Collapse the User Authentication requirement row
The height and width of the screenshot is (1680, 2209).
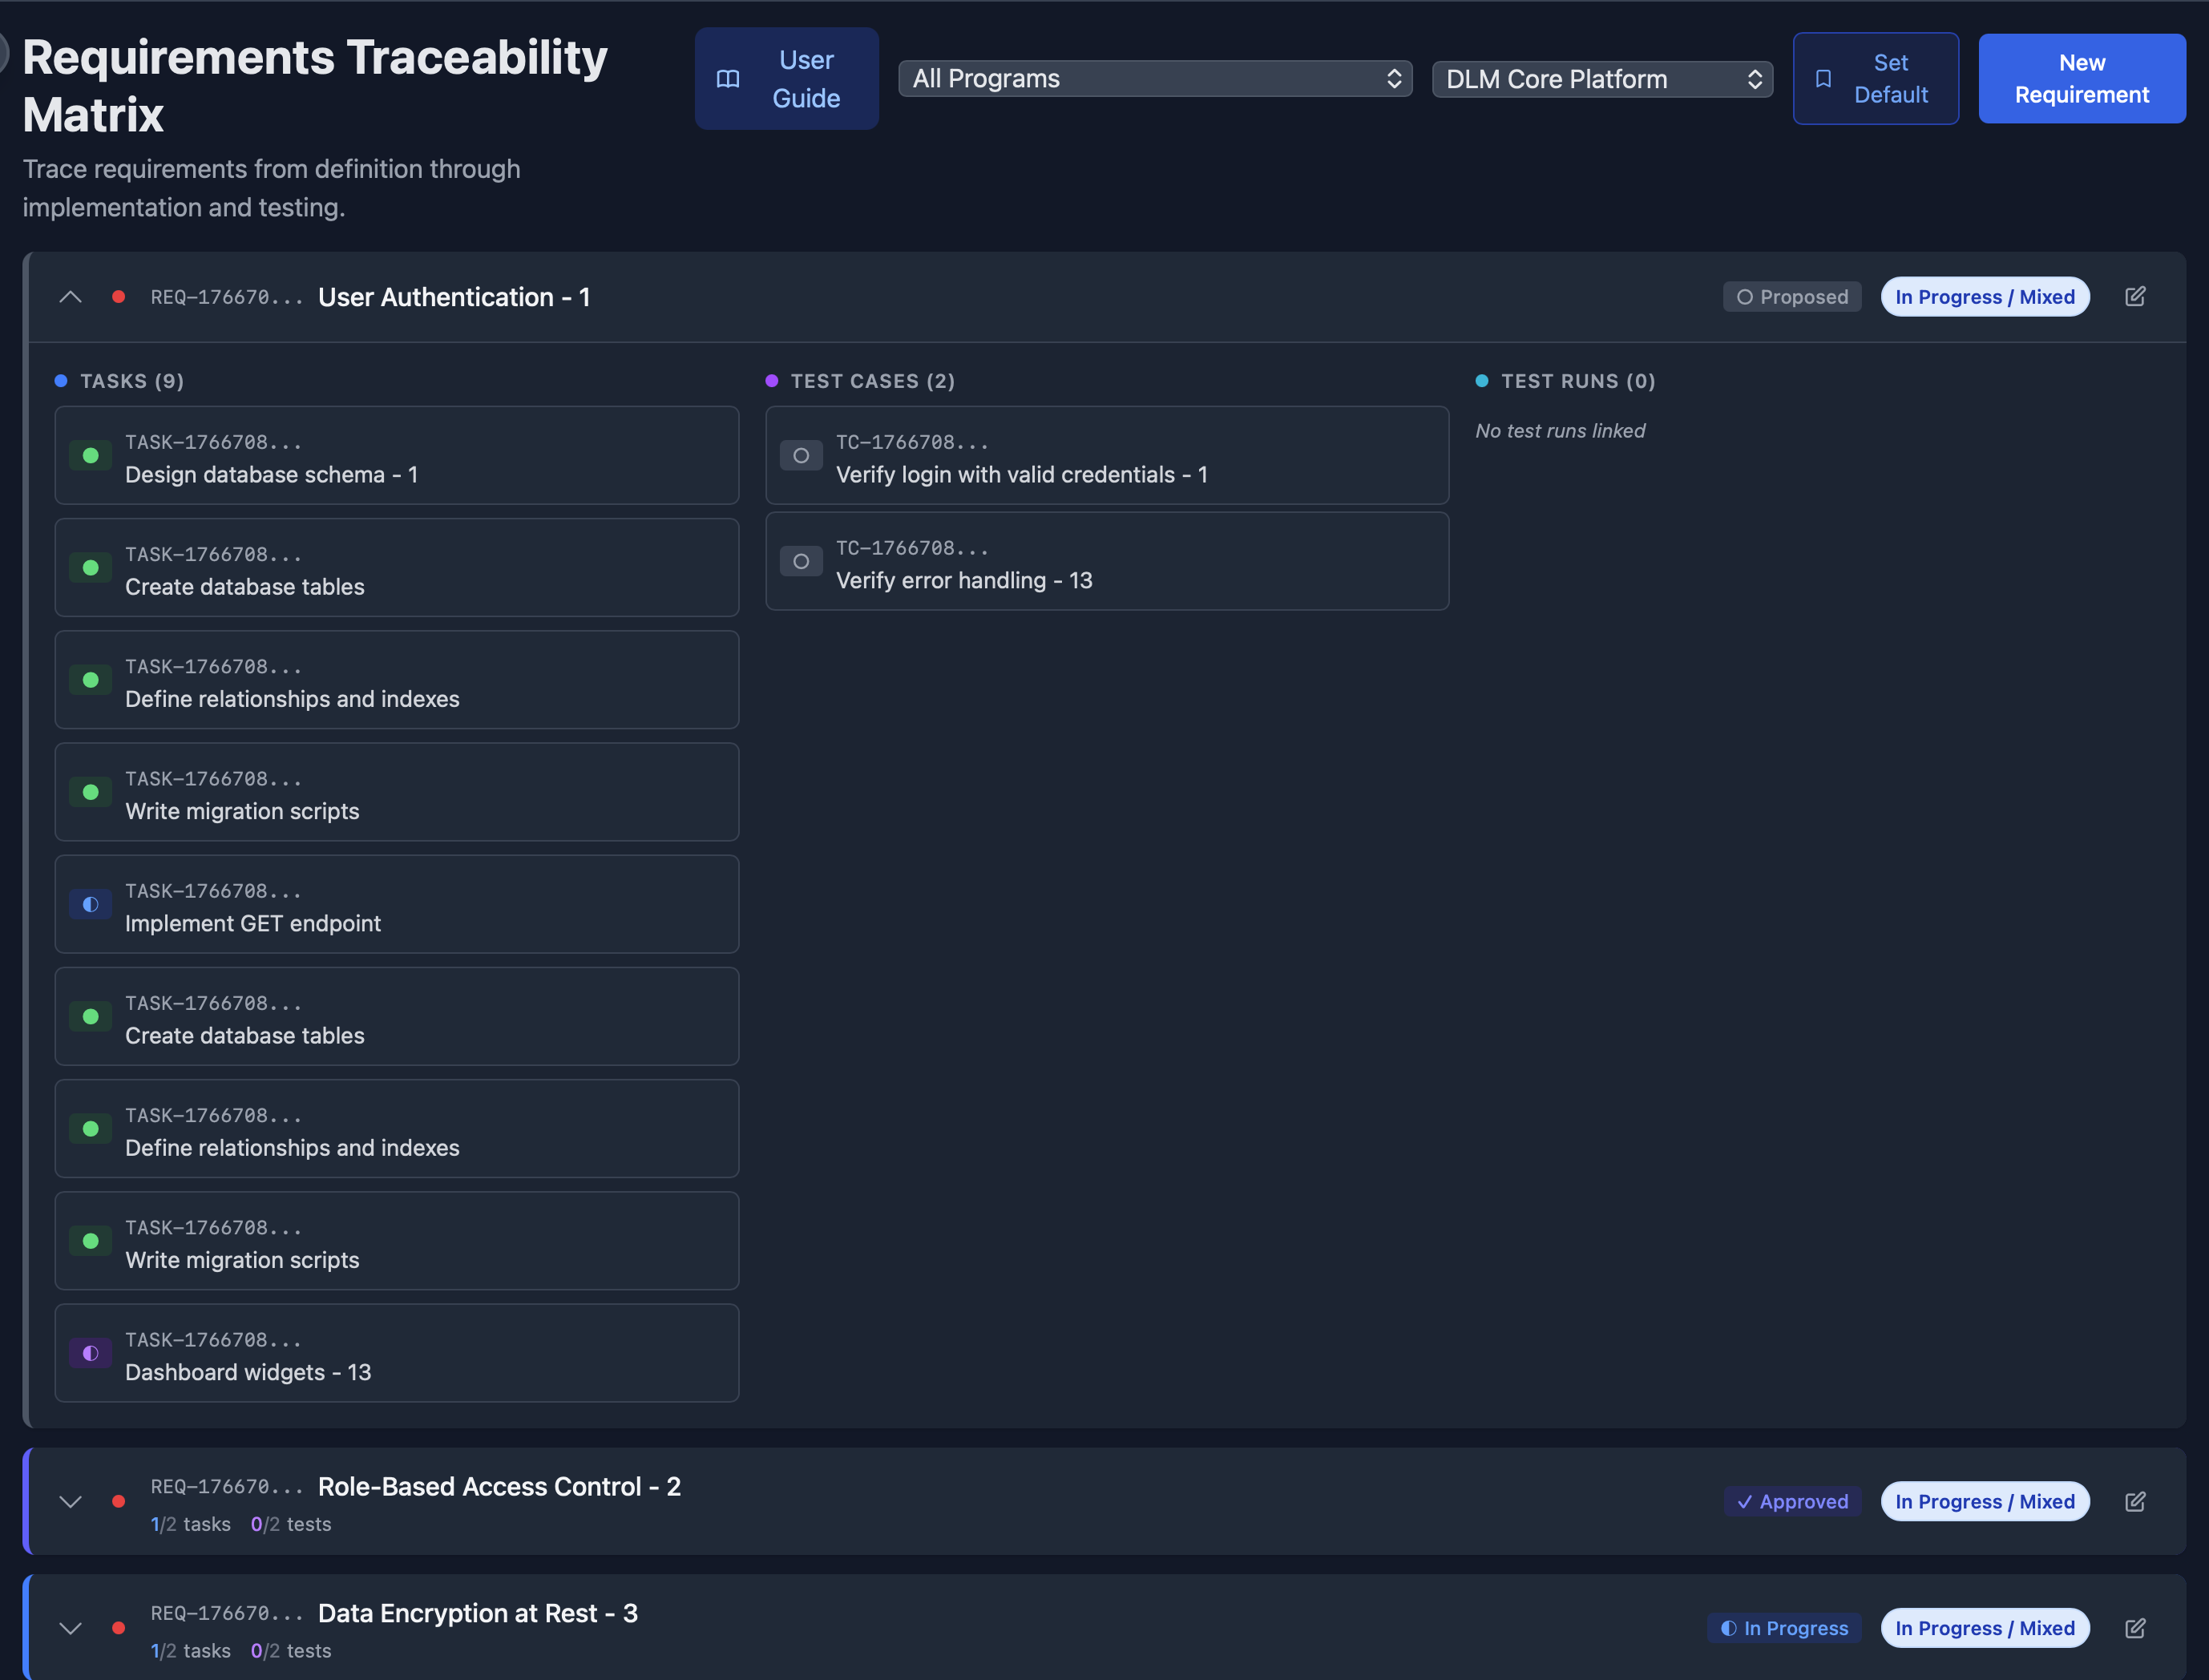(70, 297)
